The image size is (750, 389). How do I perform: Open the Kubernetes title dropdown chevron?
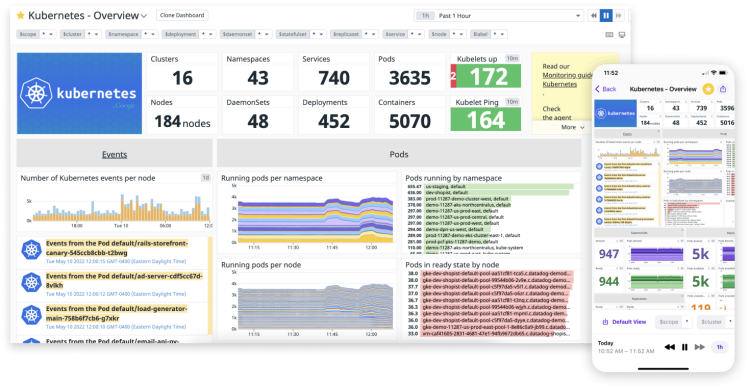[x=144, y=16]
